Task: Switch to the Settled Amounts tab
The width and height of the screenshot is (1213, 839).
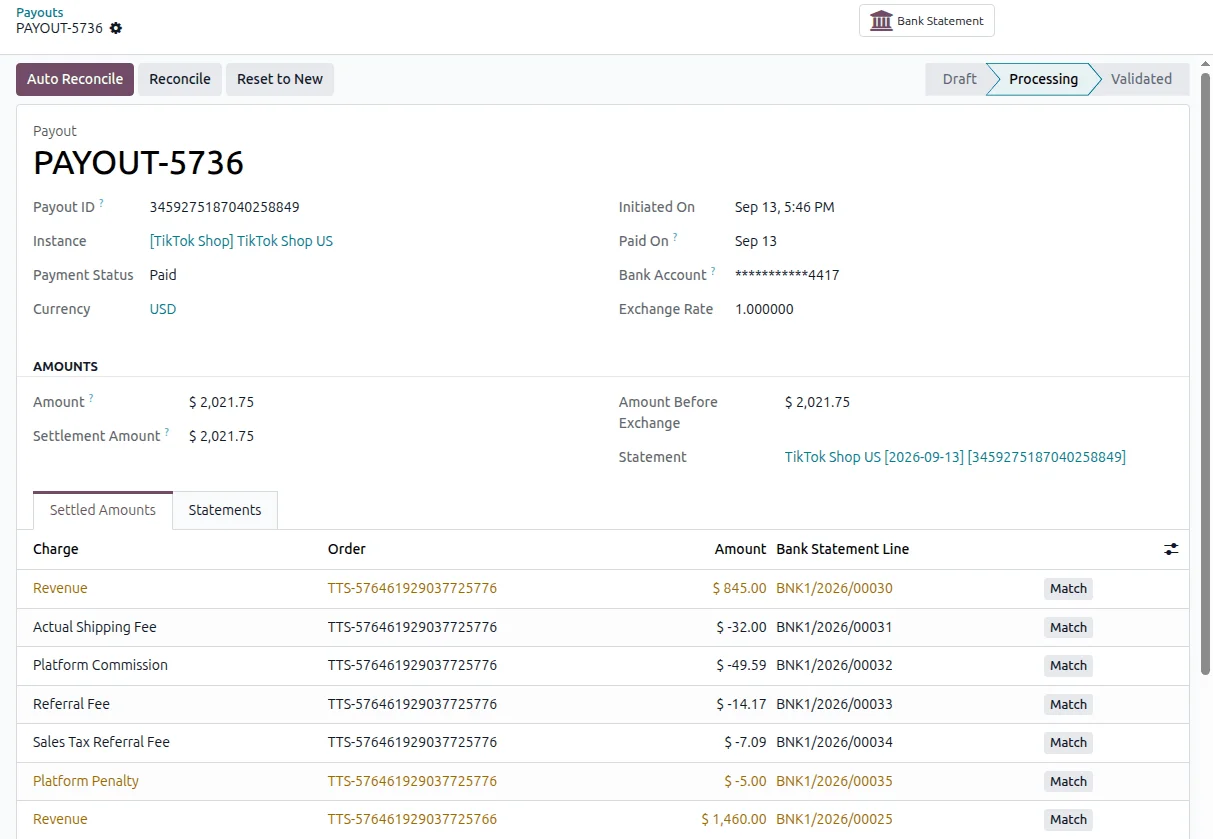Action: [103, 510]
